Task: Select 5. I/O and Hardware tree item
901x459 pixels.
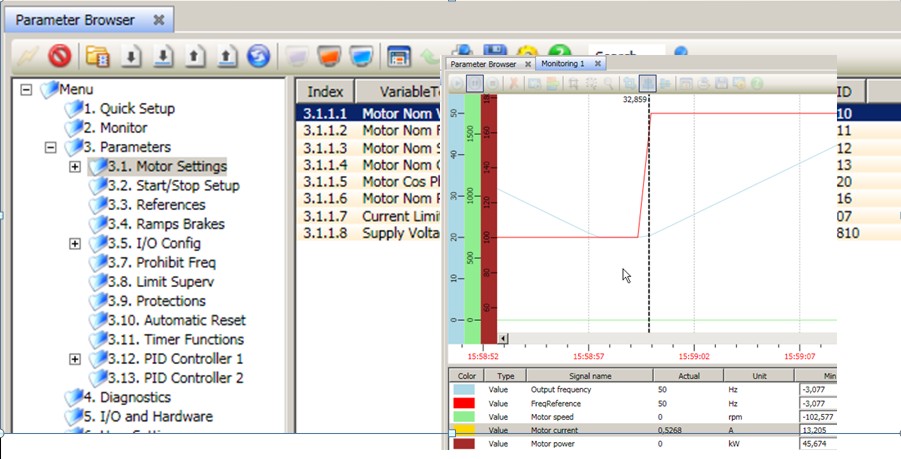Action: [x=148, y=416]
